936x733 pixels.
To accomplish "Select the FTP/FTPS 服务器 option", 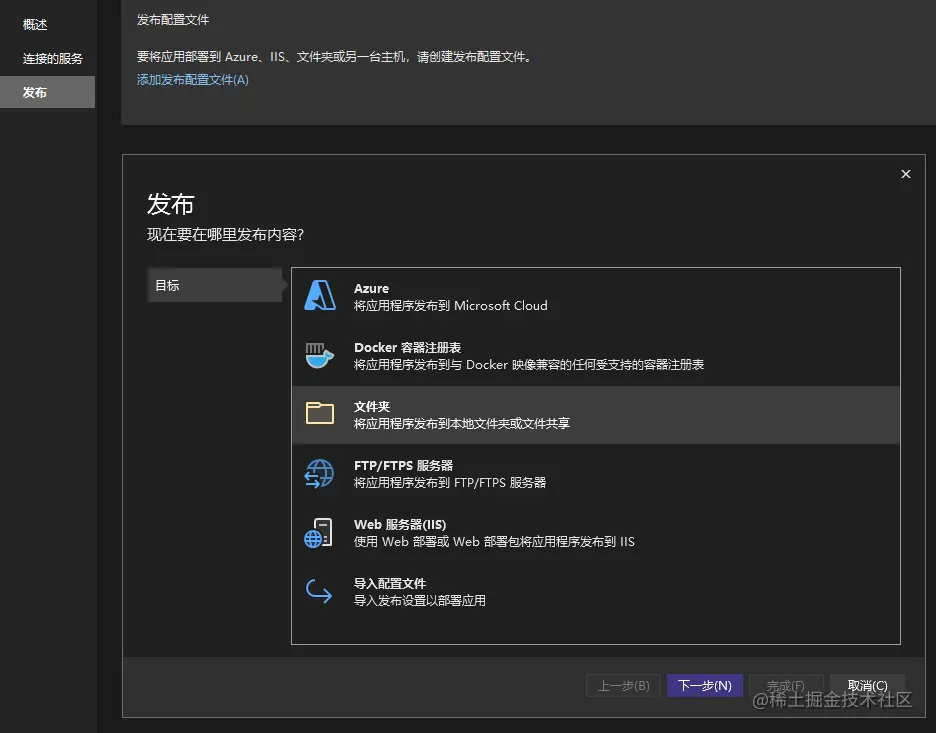I will click(x=550, y=472).
